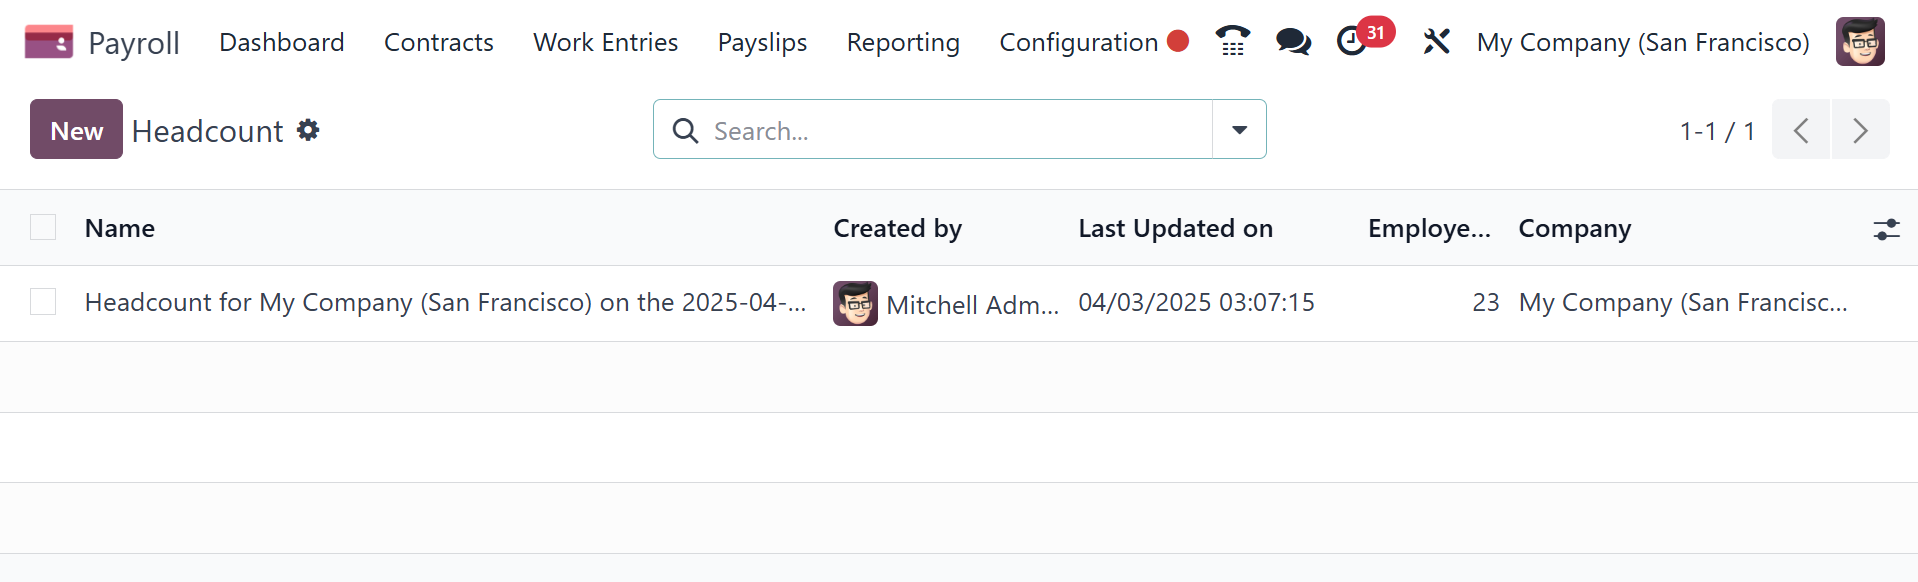1918x582 pixels.
Task: Click the Payroll app logo icon
Action: coord(48,42)
